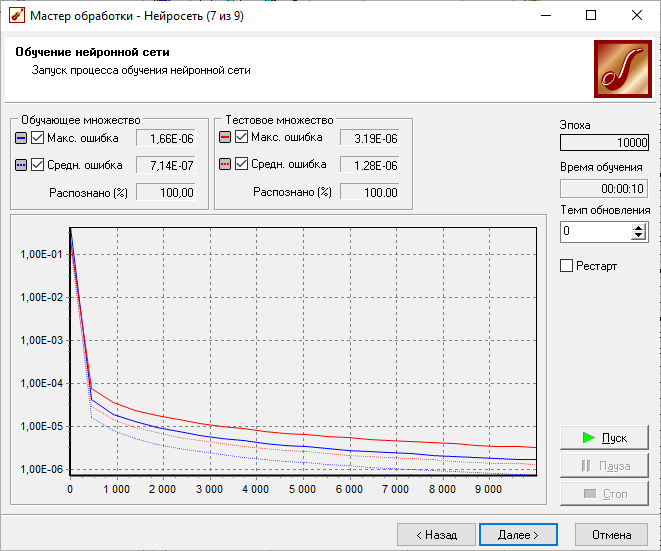Click the app icon in the title bar
This screenshot has height=551, width=661.
click(16, 16)
